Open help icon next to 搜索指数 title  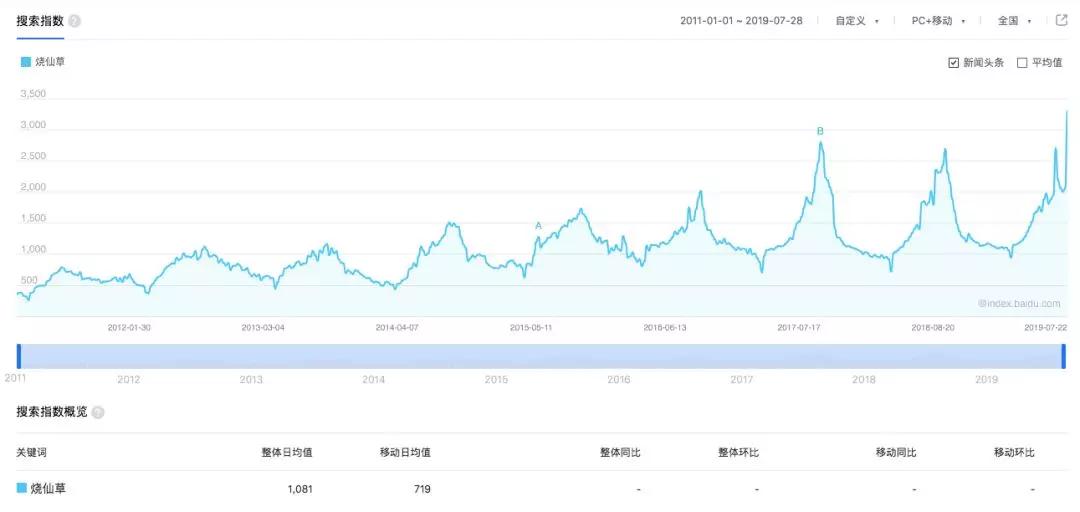[75, 21]
